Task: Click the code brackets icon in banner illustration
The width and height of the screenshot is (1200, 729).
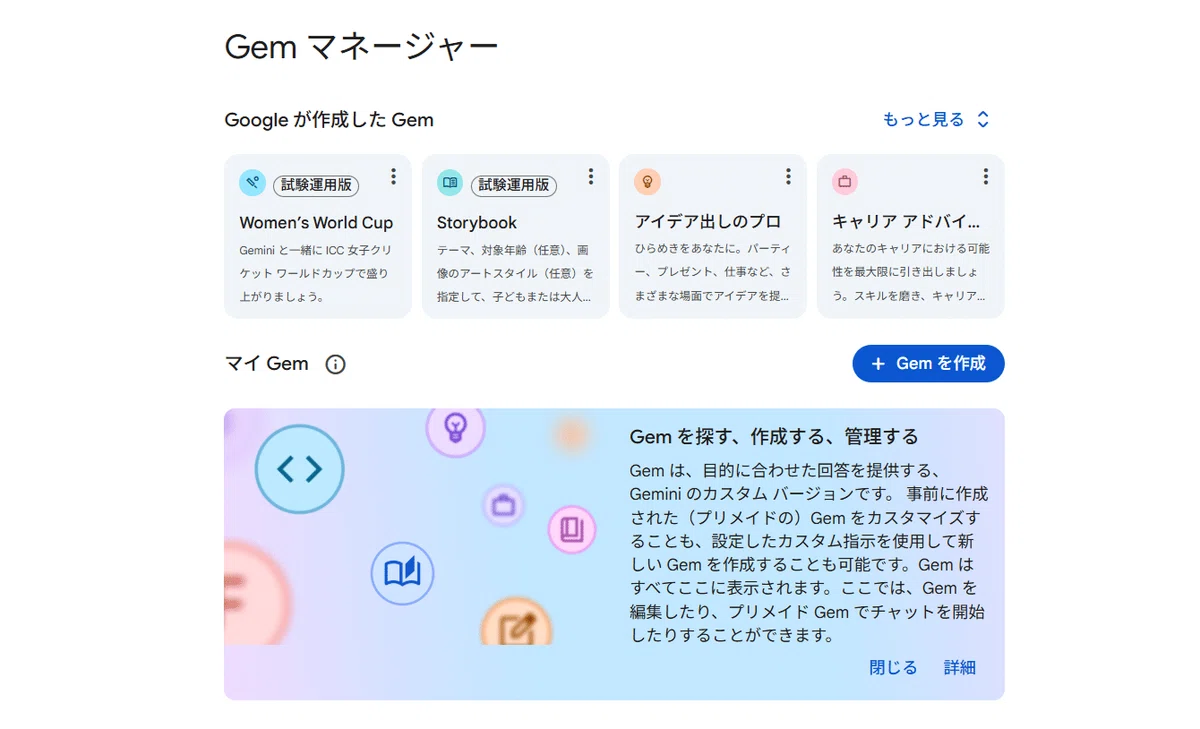Action: tap(300, 469)
